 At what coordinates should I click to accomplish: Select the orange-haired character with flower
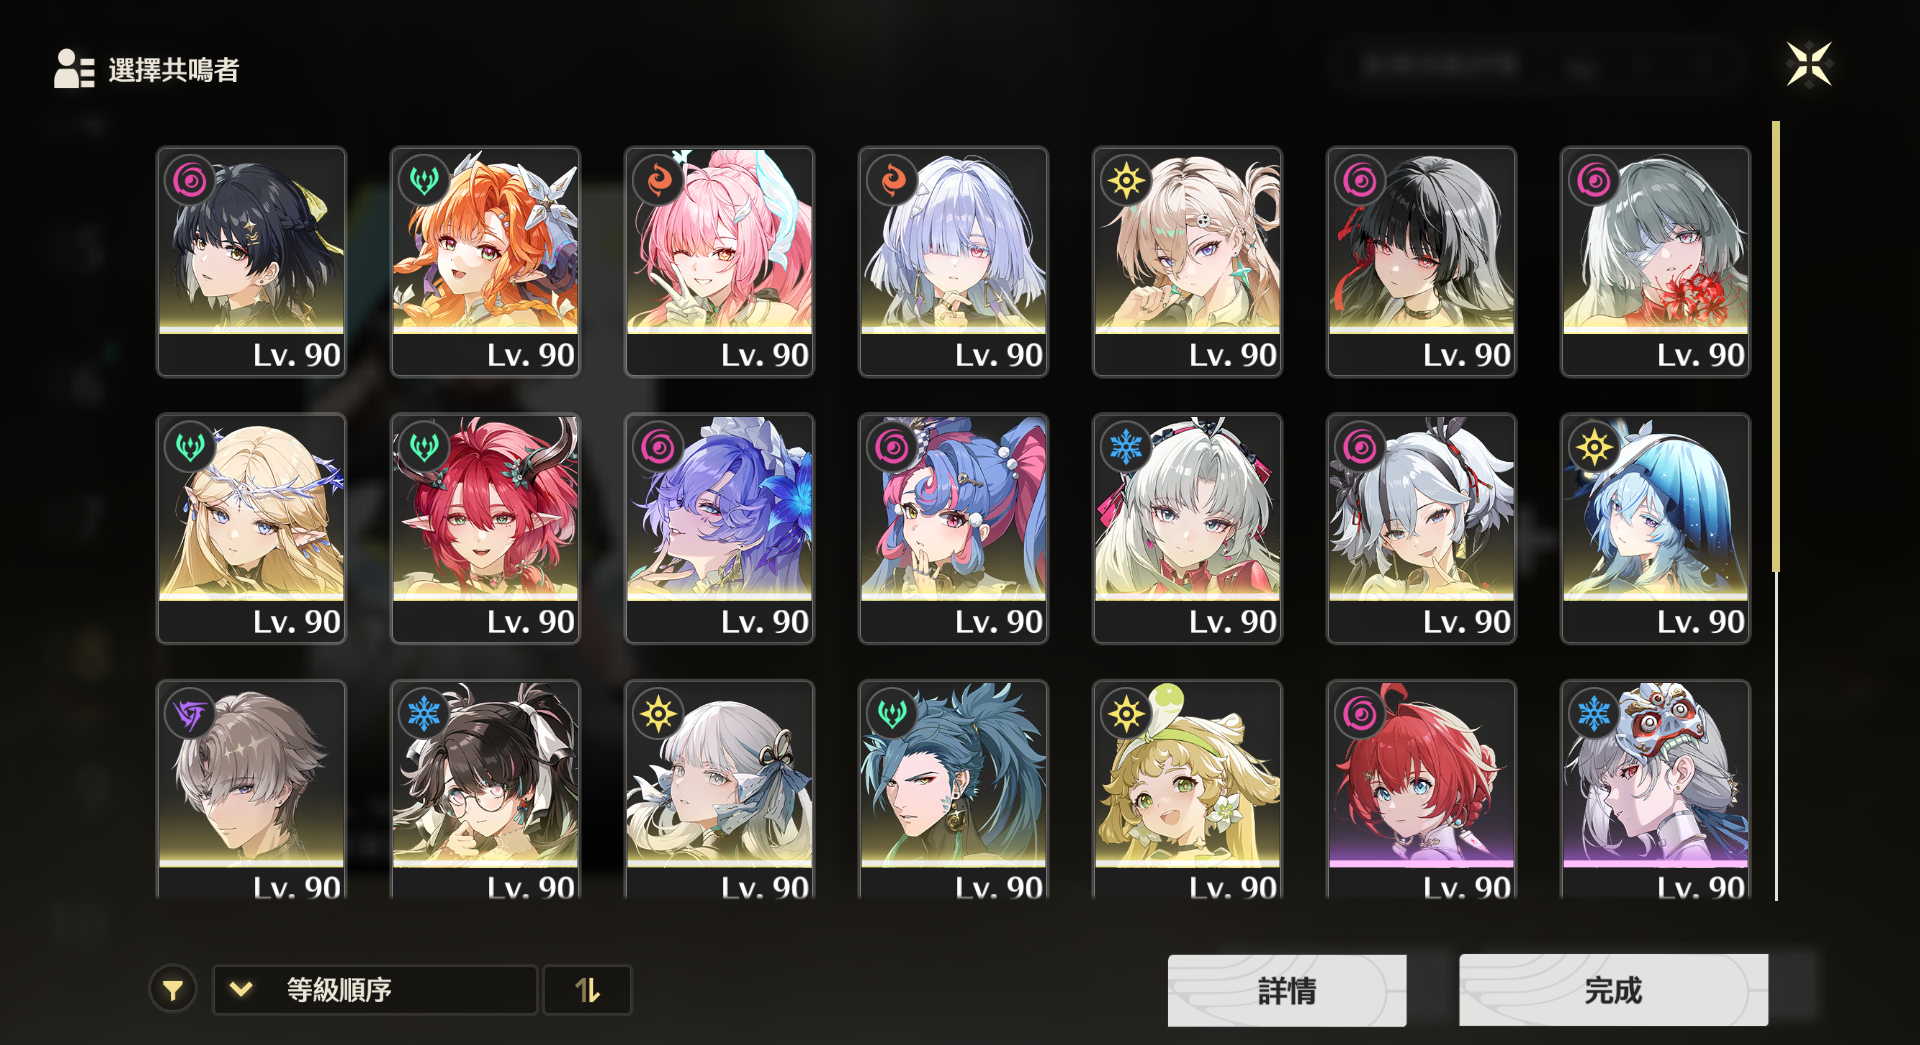pyautogui.click(x=485, y=262)
